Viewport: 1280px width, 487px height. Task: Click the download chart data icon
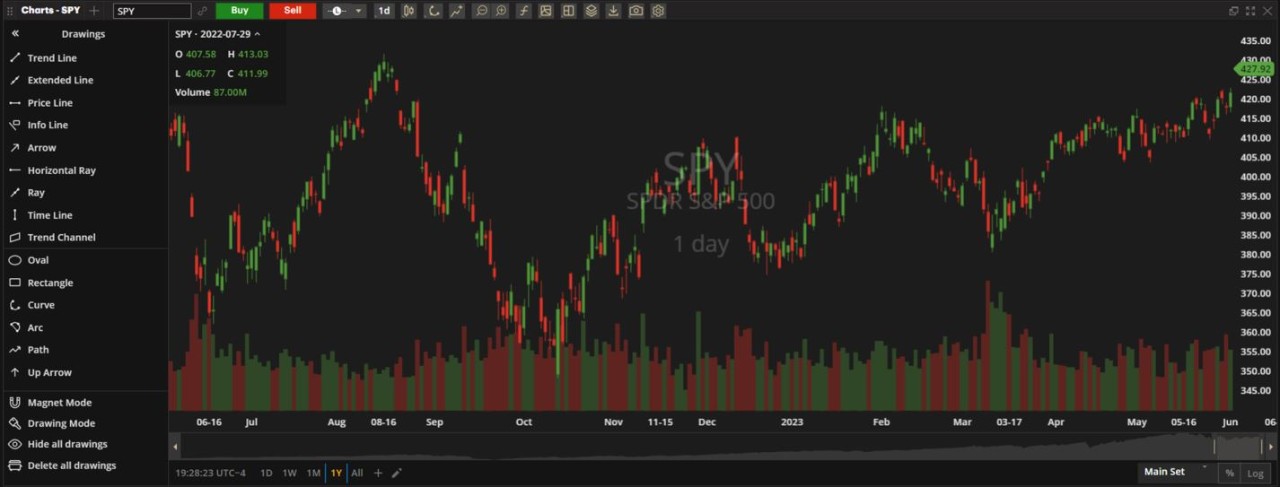click(613, 11)
